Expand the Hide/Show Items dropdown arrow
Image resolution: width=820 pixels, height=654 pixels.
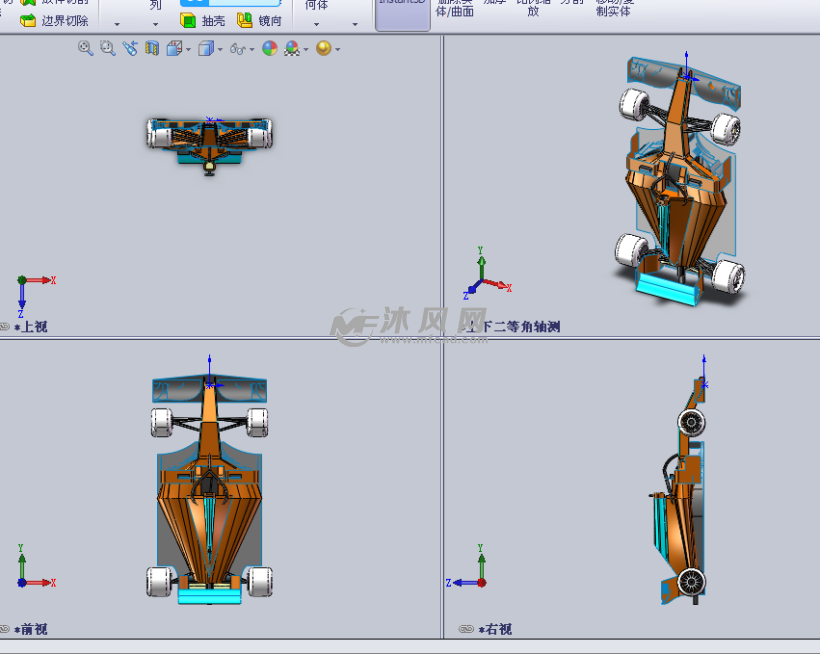[252, 50]
